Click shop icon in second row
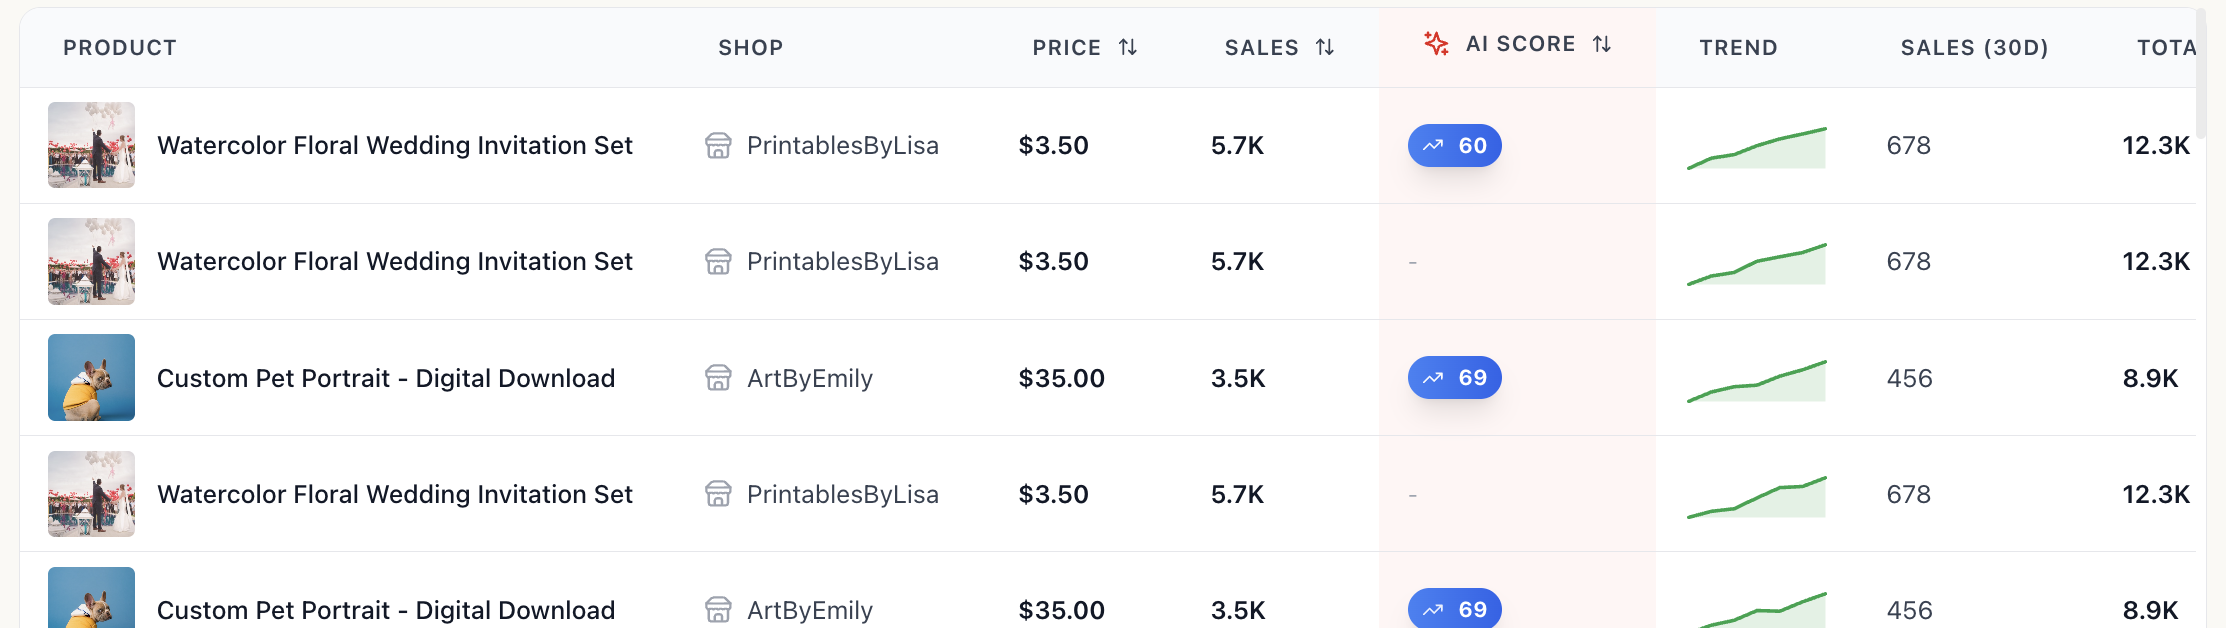Viewport: 2226px width, 628px height. (718, 262)
